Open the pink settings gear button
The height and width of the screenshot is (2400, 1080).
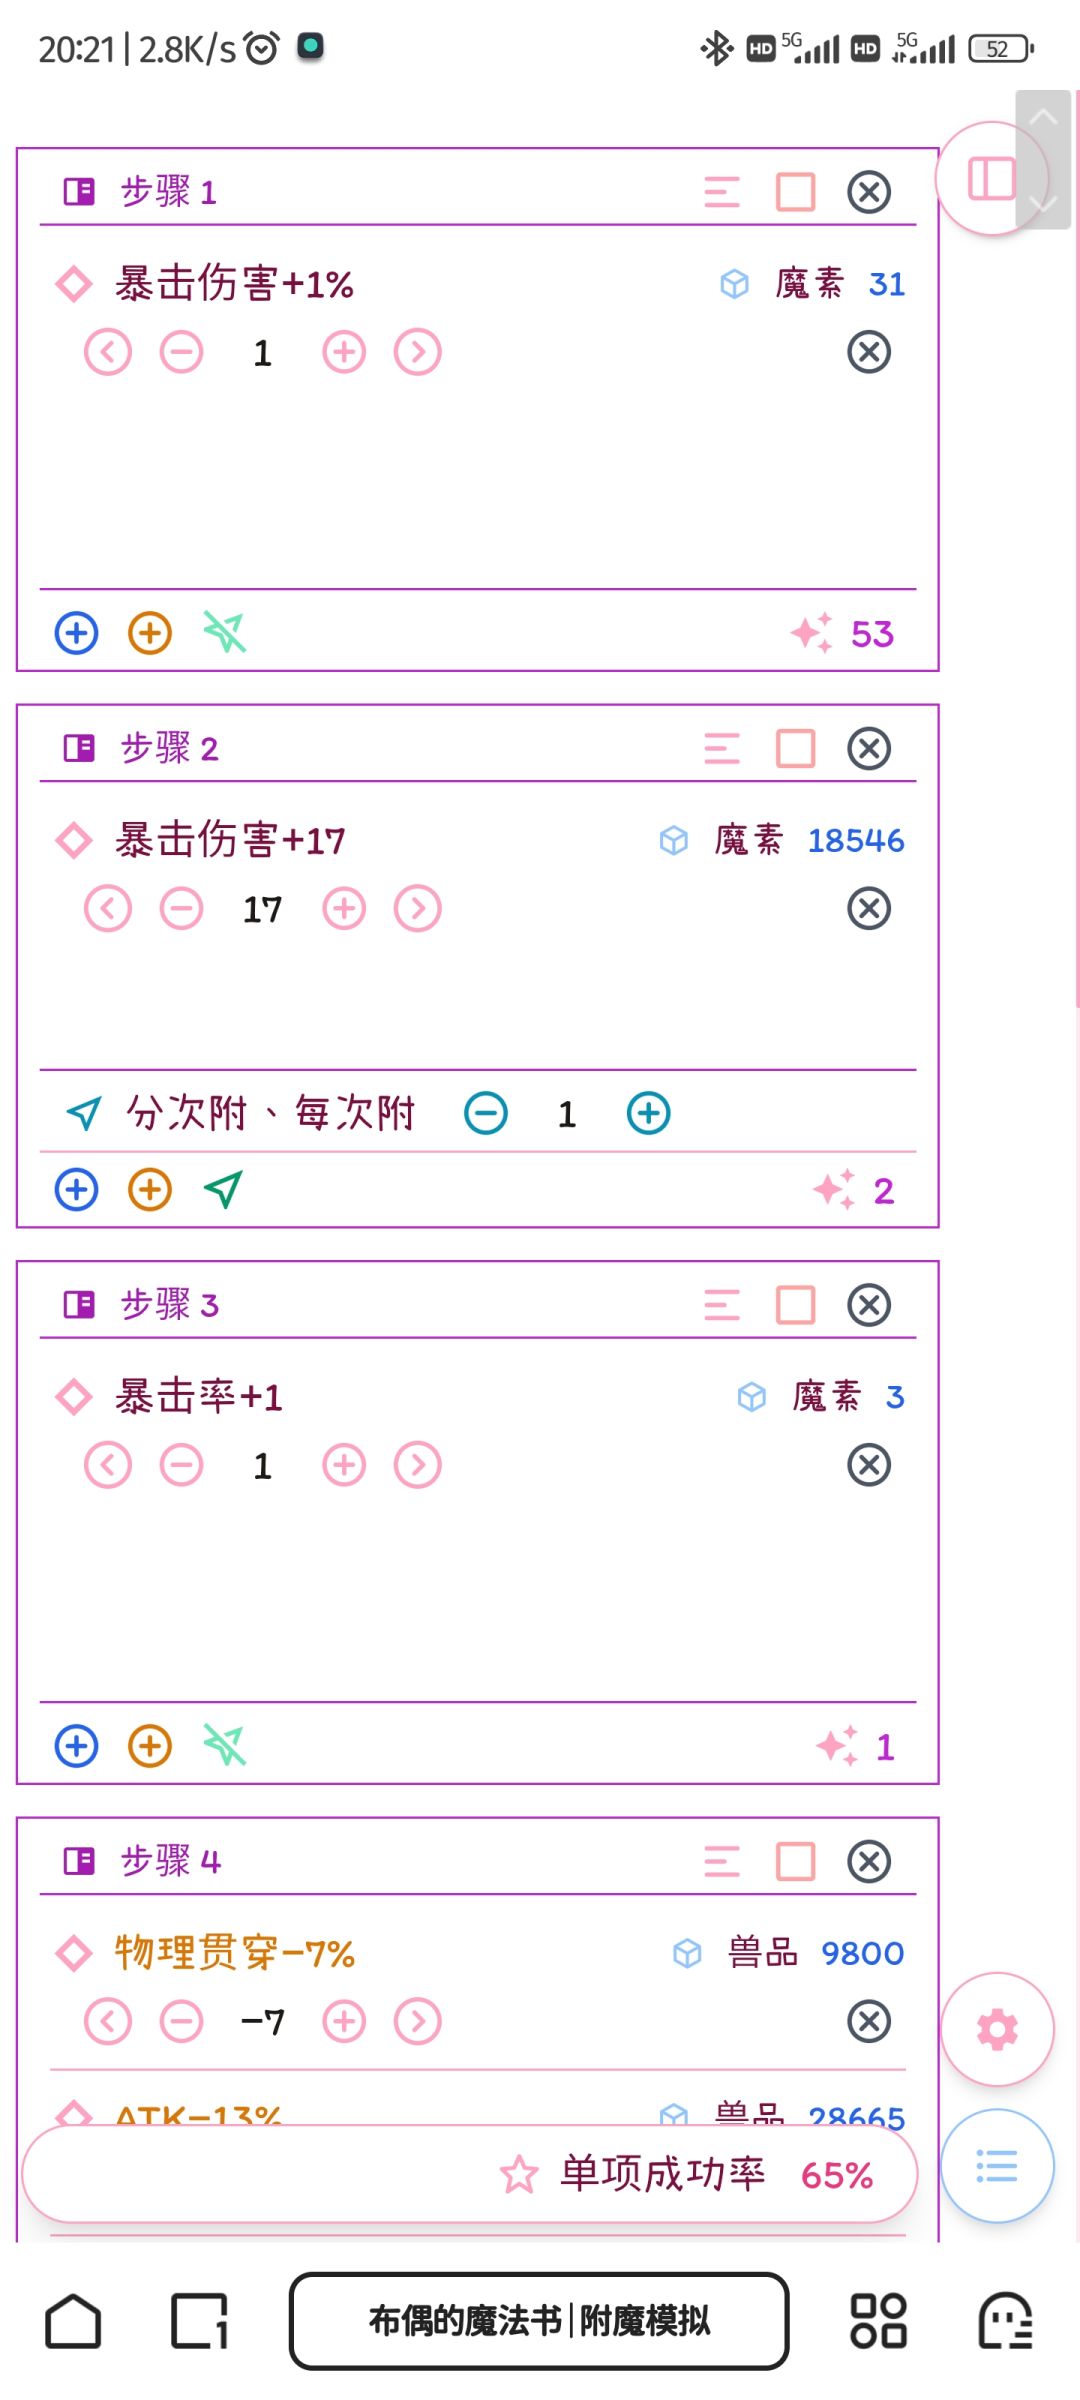click(x=997, y=2029)
